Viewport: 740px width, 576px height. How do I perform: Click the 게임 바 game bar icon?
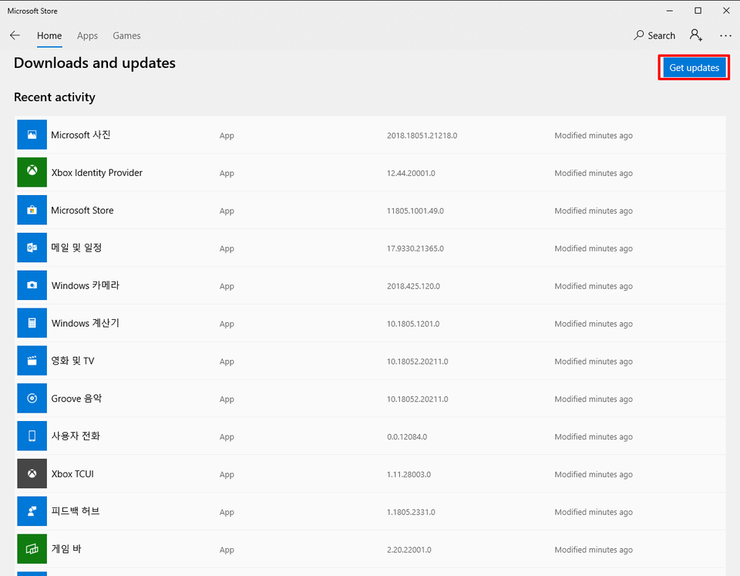(32, 549)
